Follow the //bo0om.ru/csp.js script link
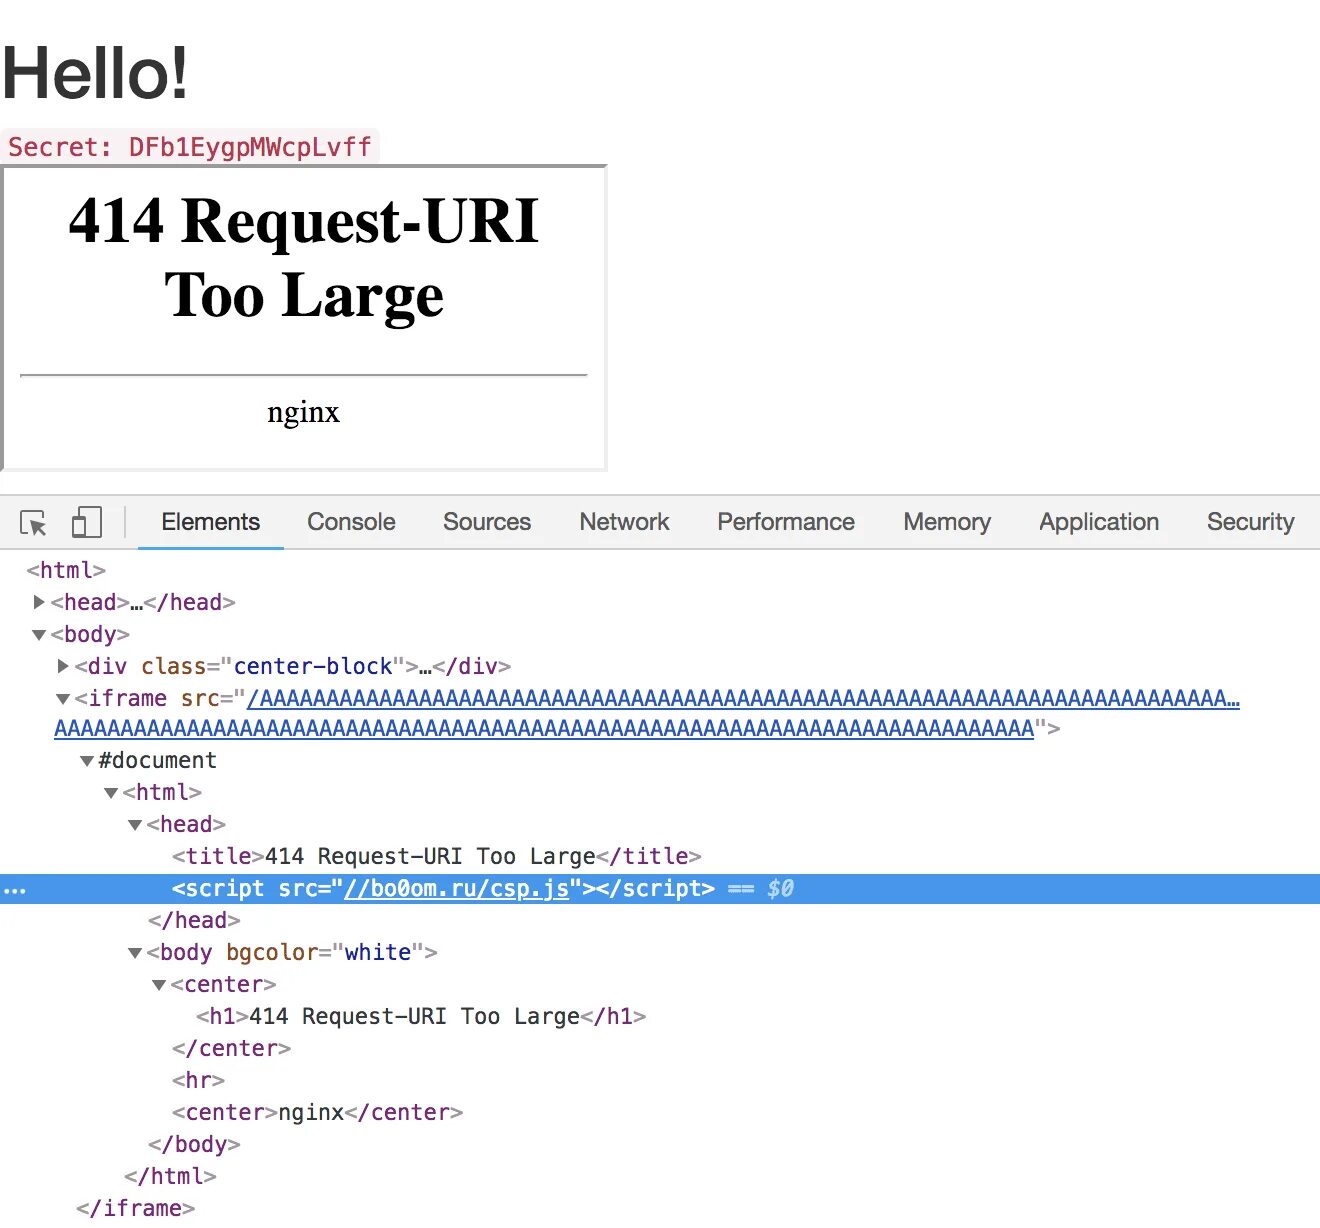Viewport: 1320px width, 1228px height. (456, 888)
